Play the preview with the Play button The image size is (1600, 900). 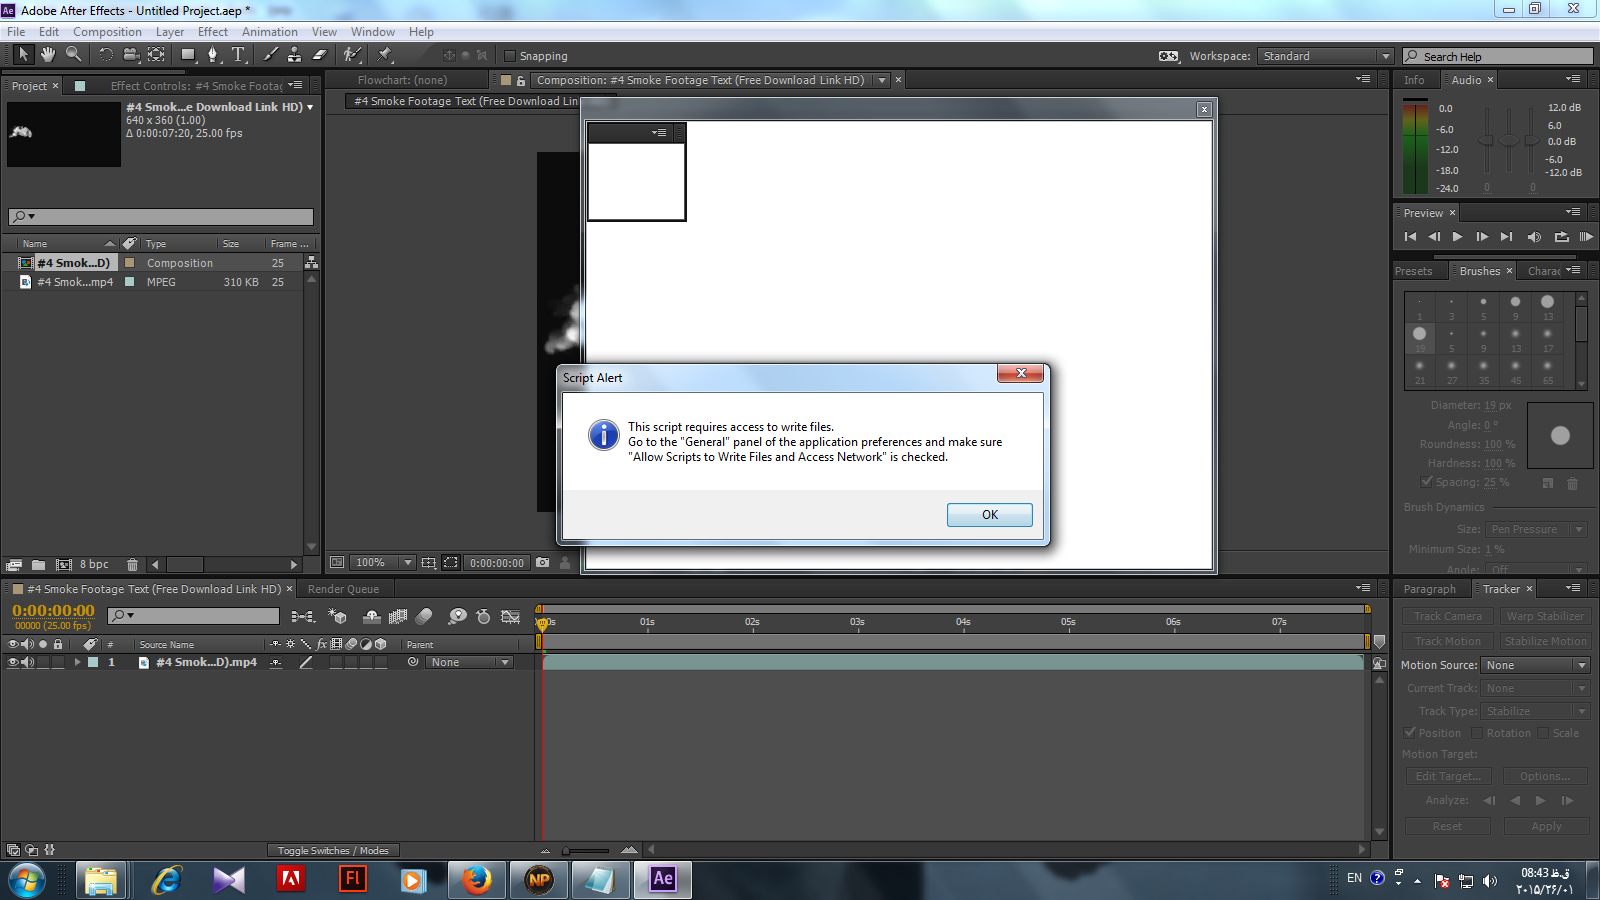click(x=1457, y=237)
